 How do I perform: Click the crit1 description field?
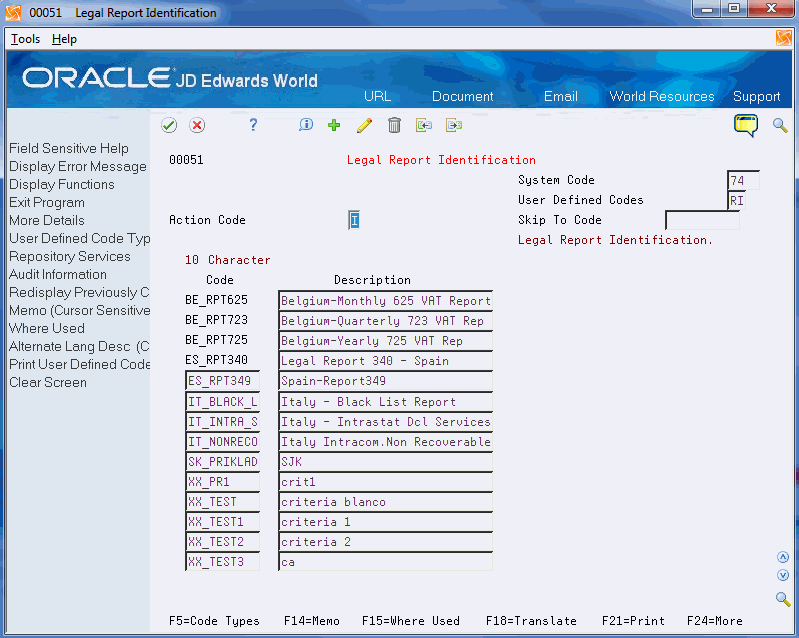point(386,482)
